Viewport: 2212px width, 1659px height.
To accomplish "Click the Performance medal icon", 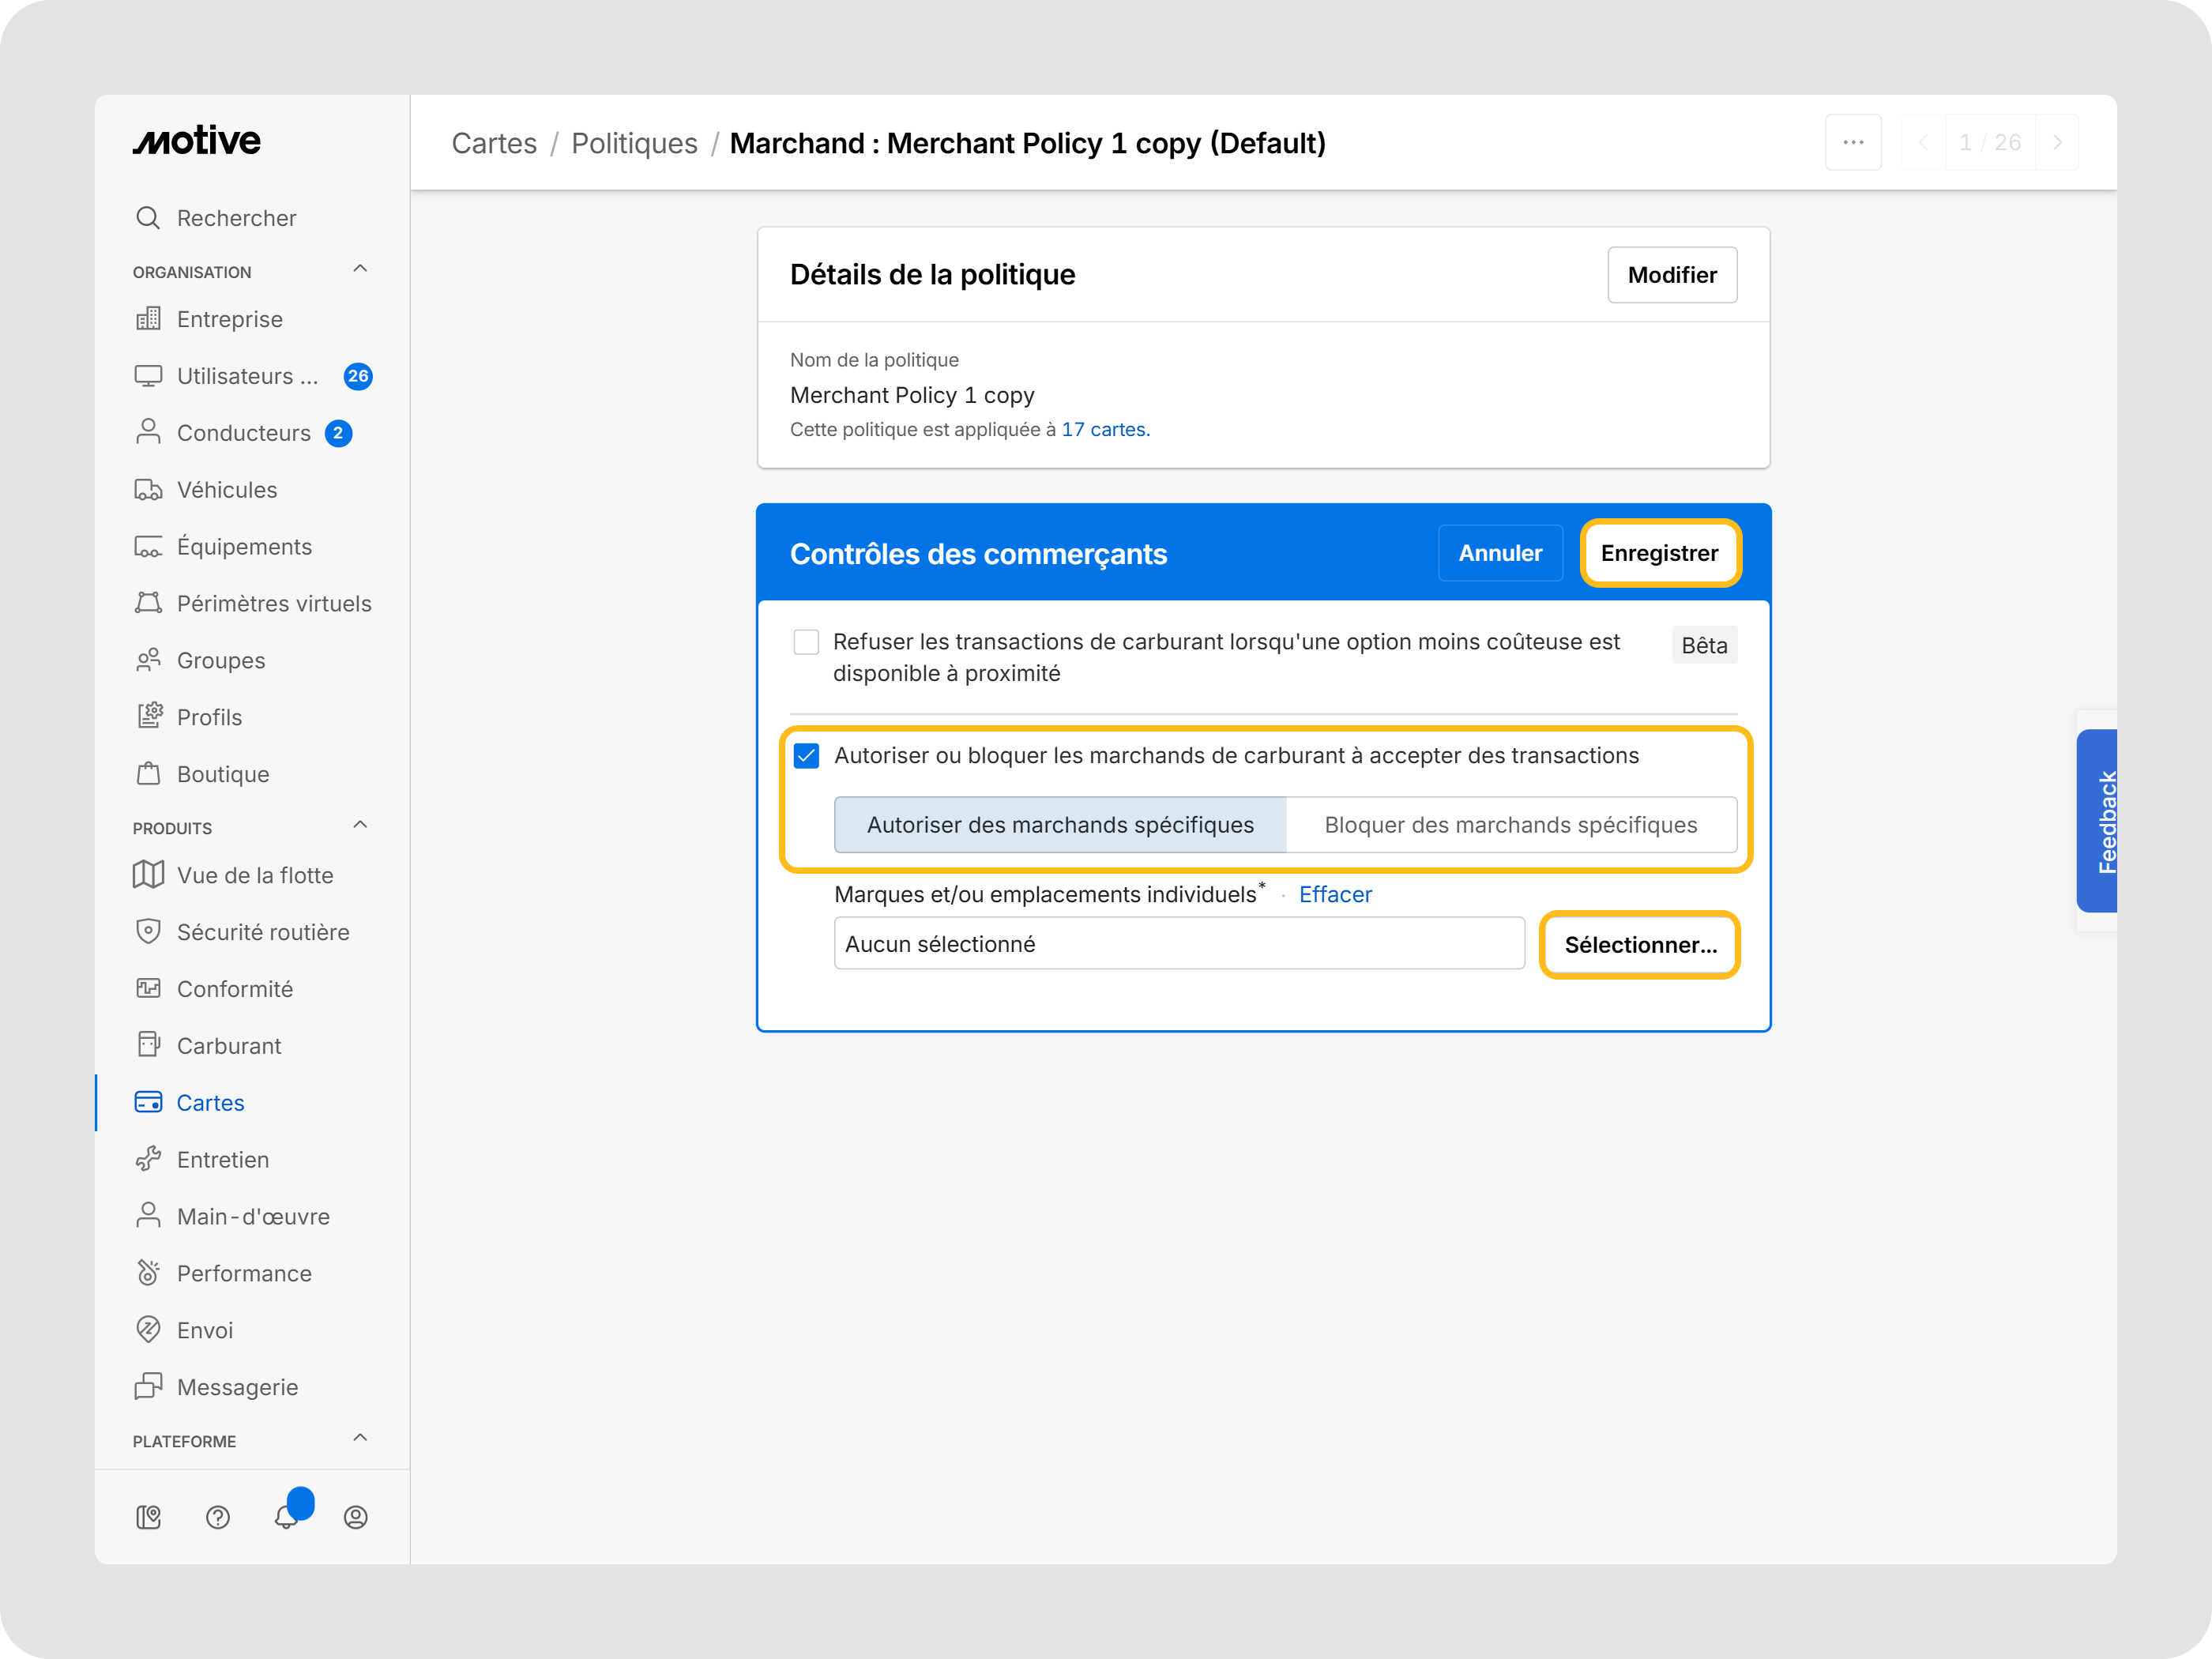I will point(148,1272).
